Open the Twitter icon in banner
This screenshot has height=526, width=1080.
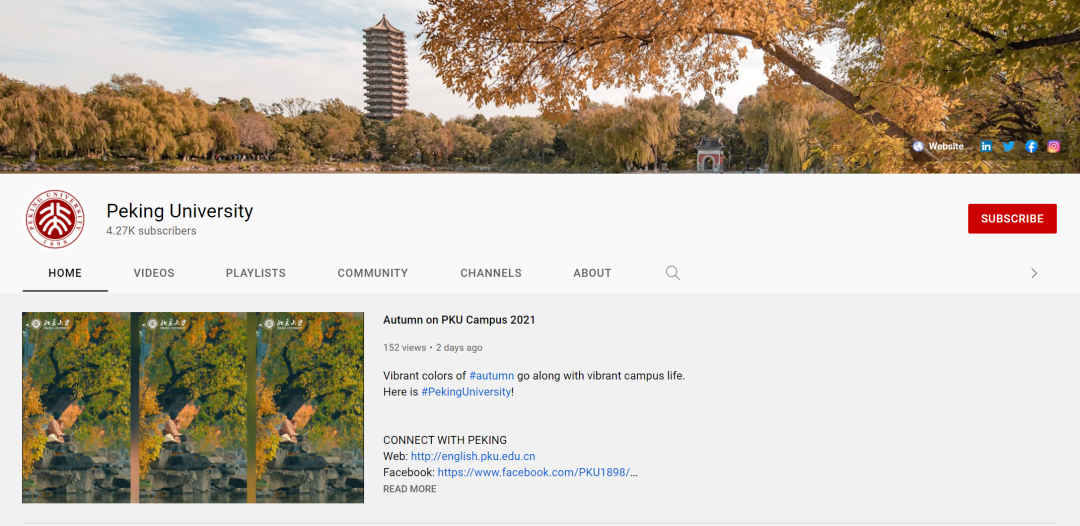(1008, 146)
